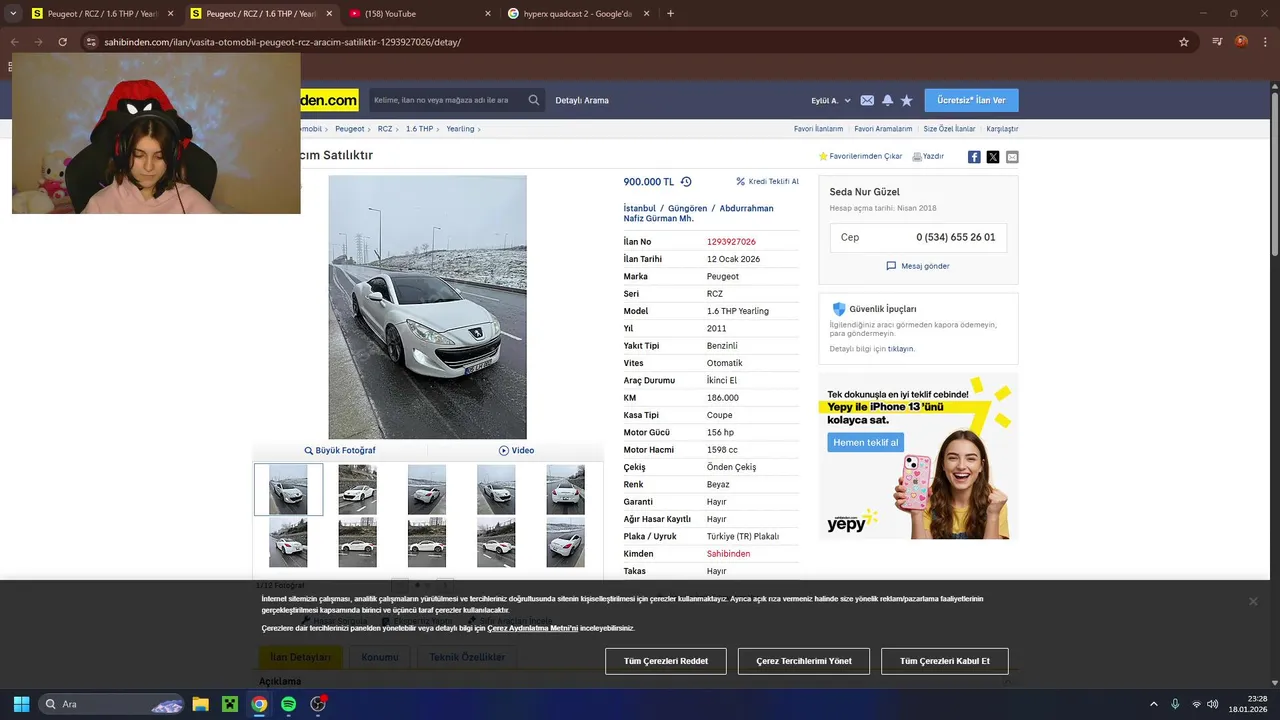The image size is (1280, 720).
Task: Go back using browser back arrow
Action: (15, 42)
